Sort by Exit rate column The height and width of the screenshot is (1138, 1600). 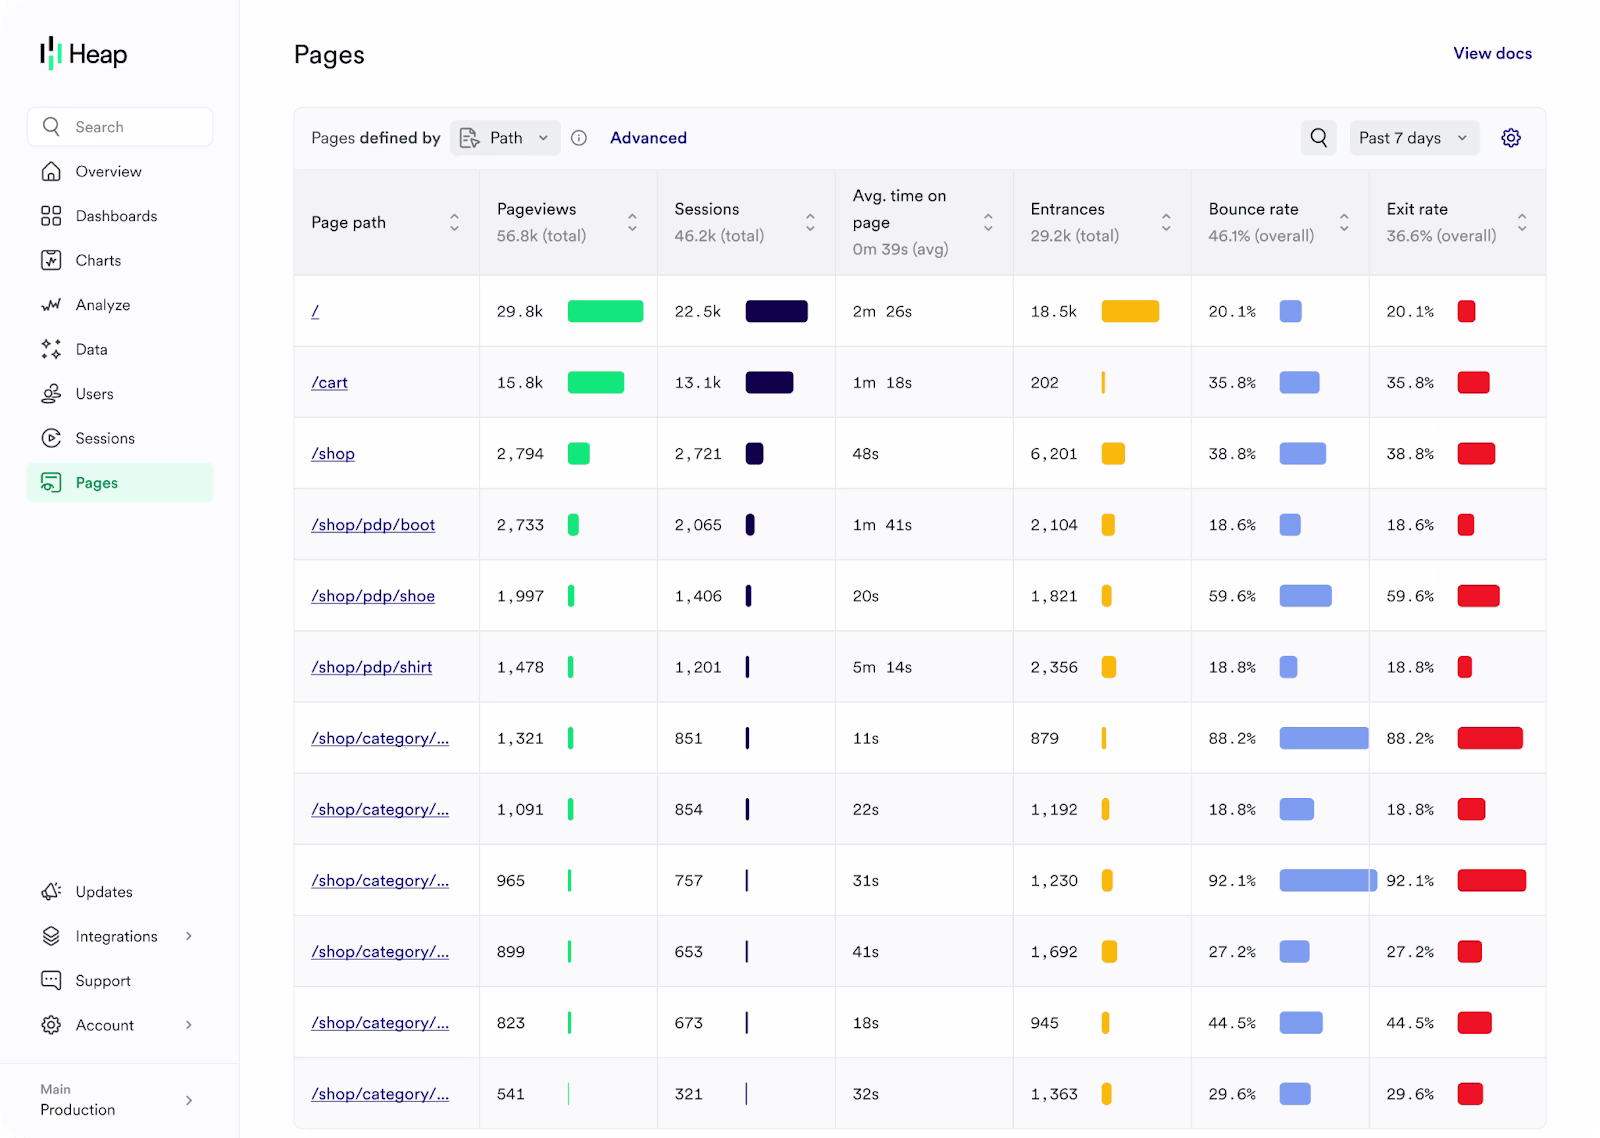pos(1521,222)
